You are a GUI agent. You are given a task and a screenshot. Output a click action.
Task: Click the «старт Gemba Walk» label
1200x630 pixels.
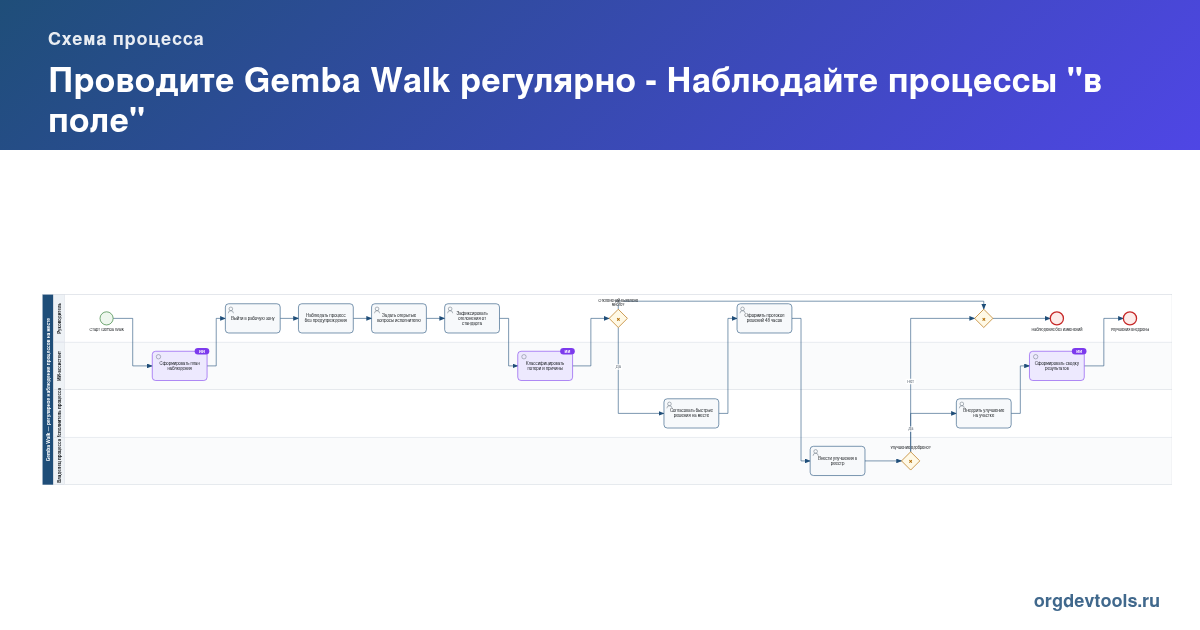(106, 329)
